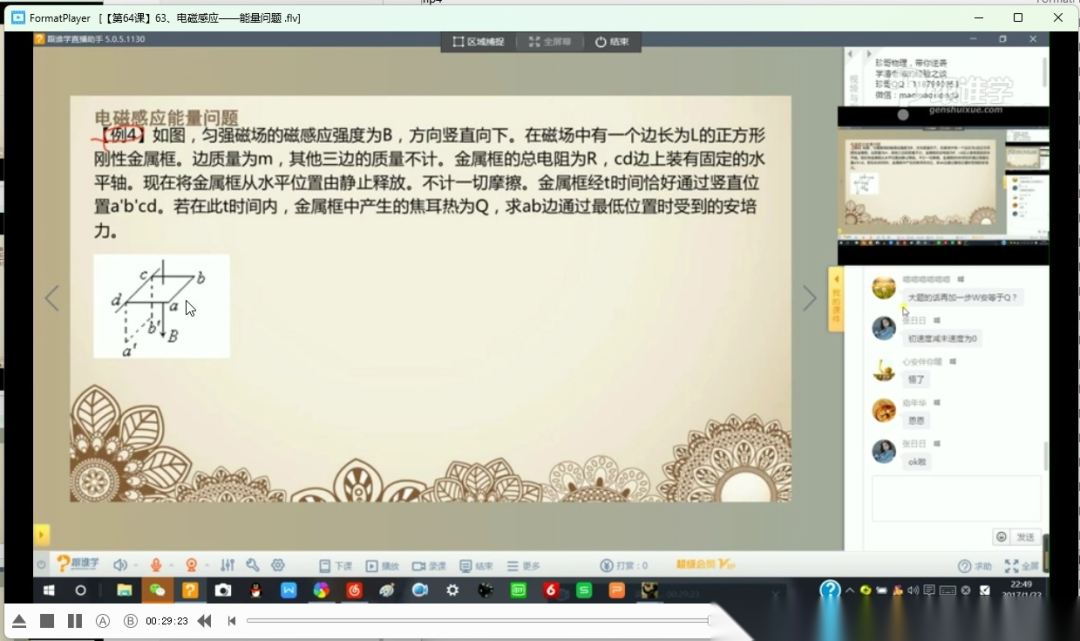Stop video playback with the square button
Viewport: 1080px width, 641px height.
(x=47, y=621)
